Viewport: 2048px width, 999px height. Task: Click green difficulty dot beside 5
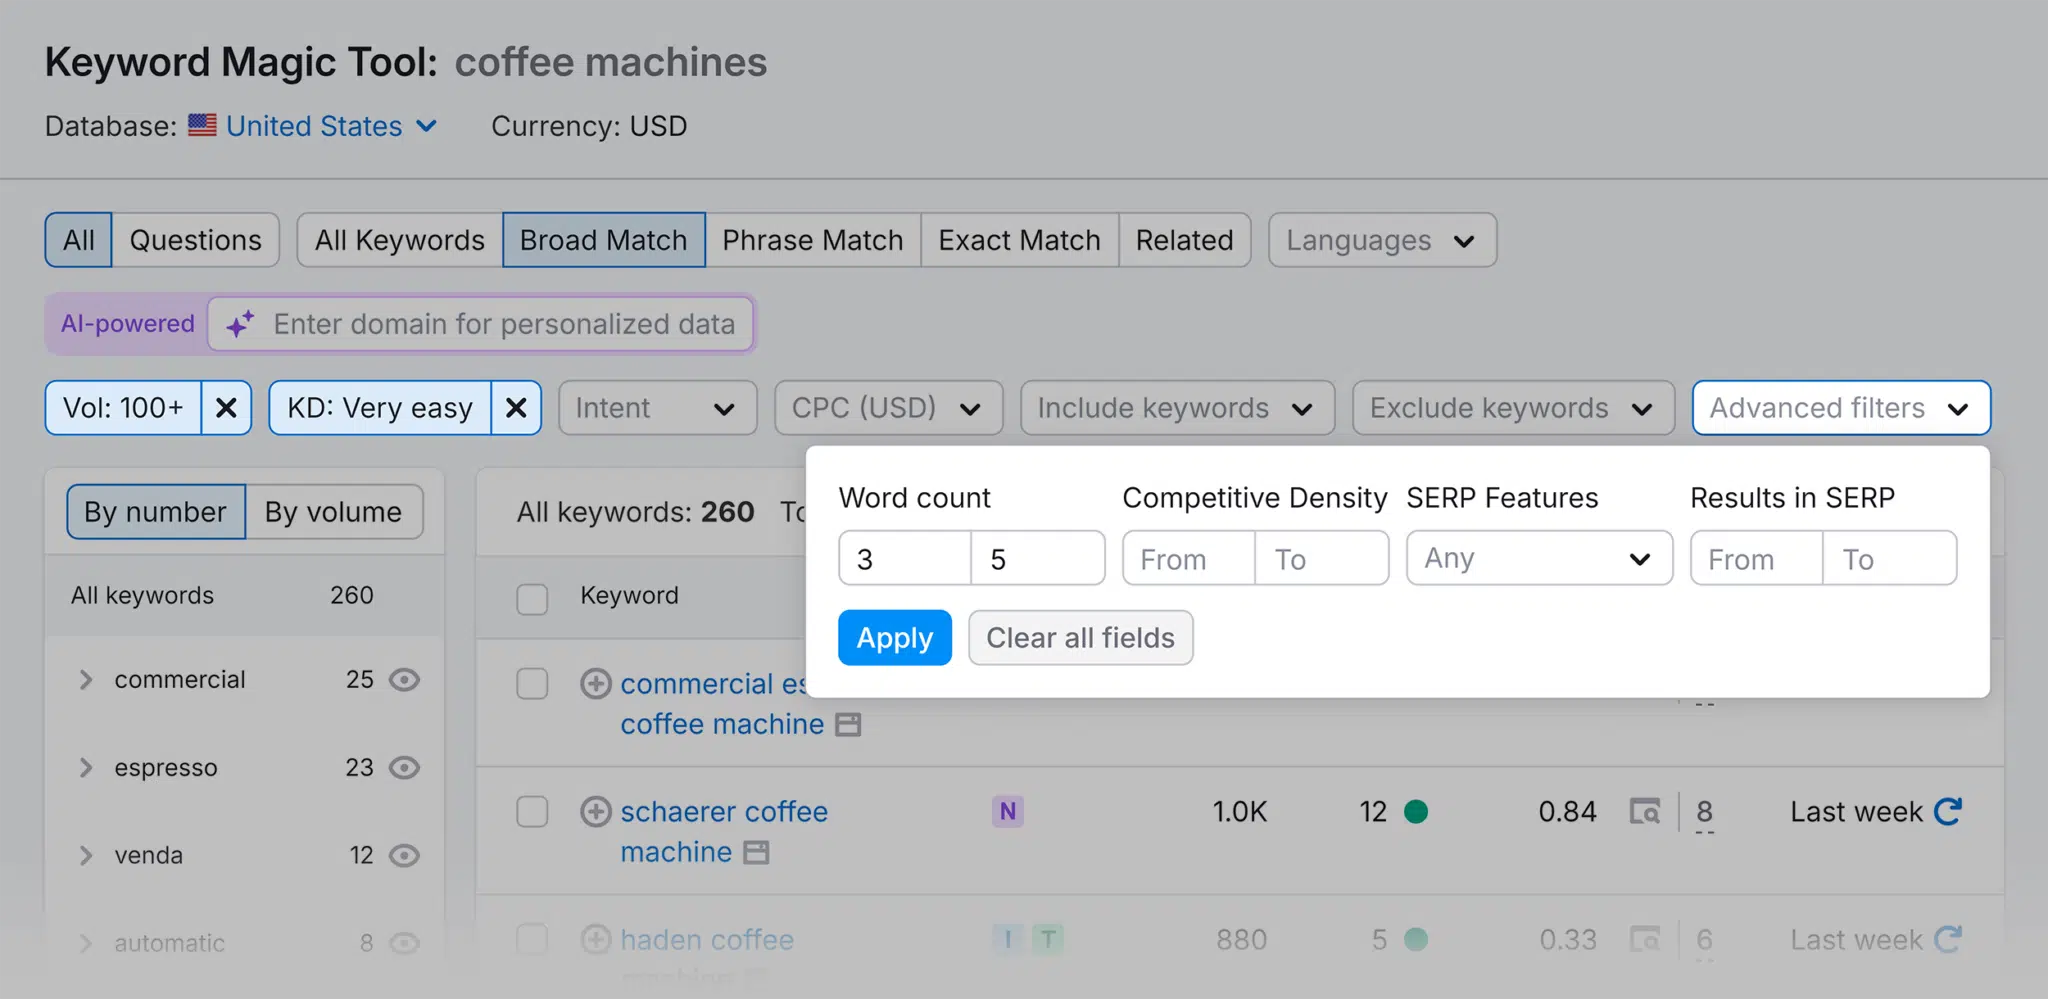click(1416, 939)
